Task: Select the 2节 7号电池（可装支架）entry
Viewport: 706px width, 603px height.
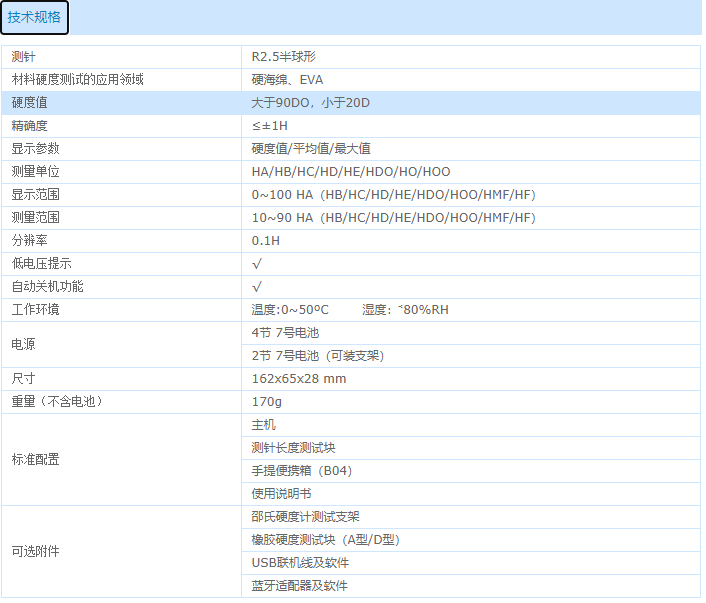Action: 317,355
